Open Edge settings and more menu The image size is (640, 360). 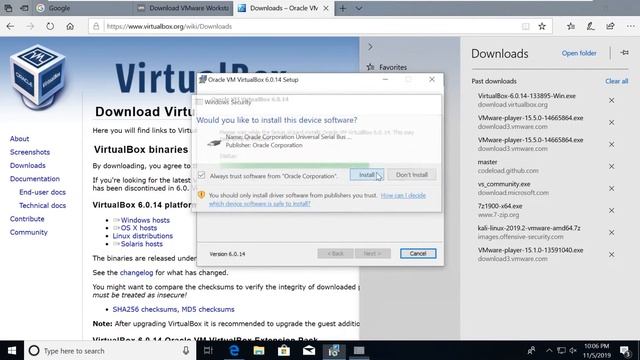tap(631, 27)
